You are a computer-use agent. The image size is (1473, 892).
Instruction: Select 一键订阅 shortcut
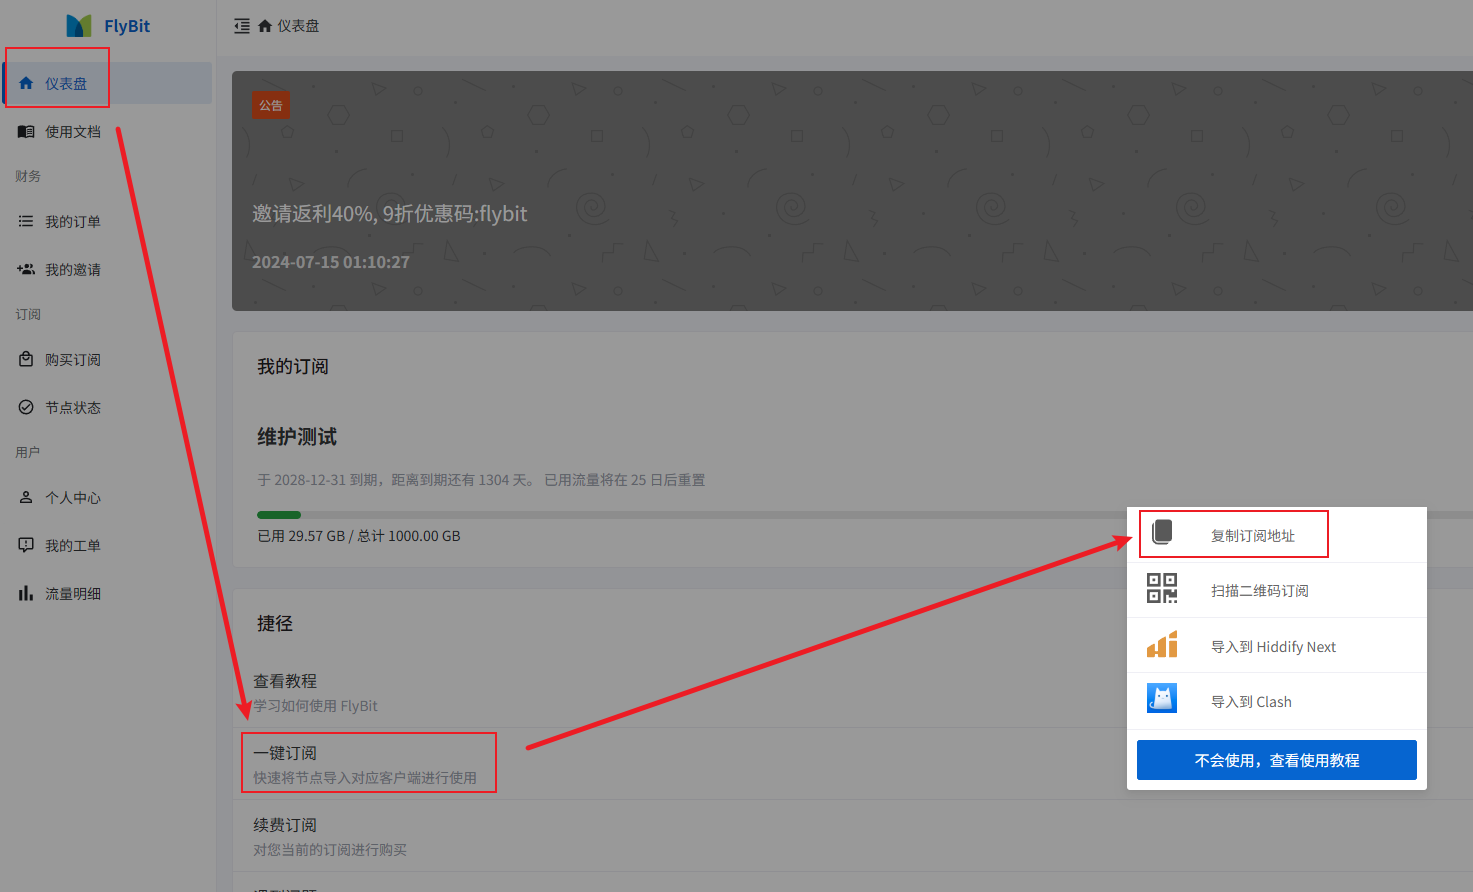click(x=366, y=764)
